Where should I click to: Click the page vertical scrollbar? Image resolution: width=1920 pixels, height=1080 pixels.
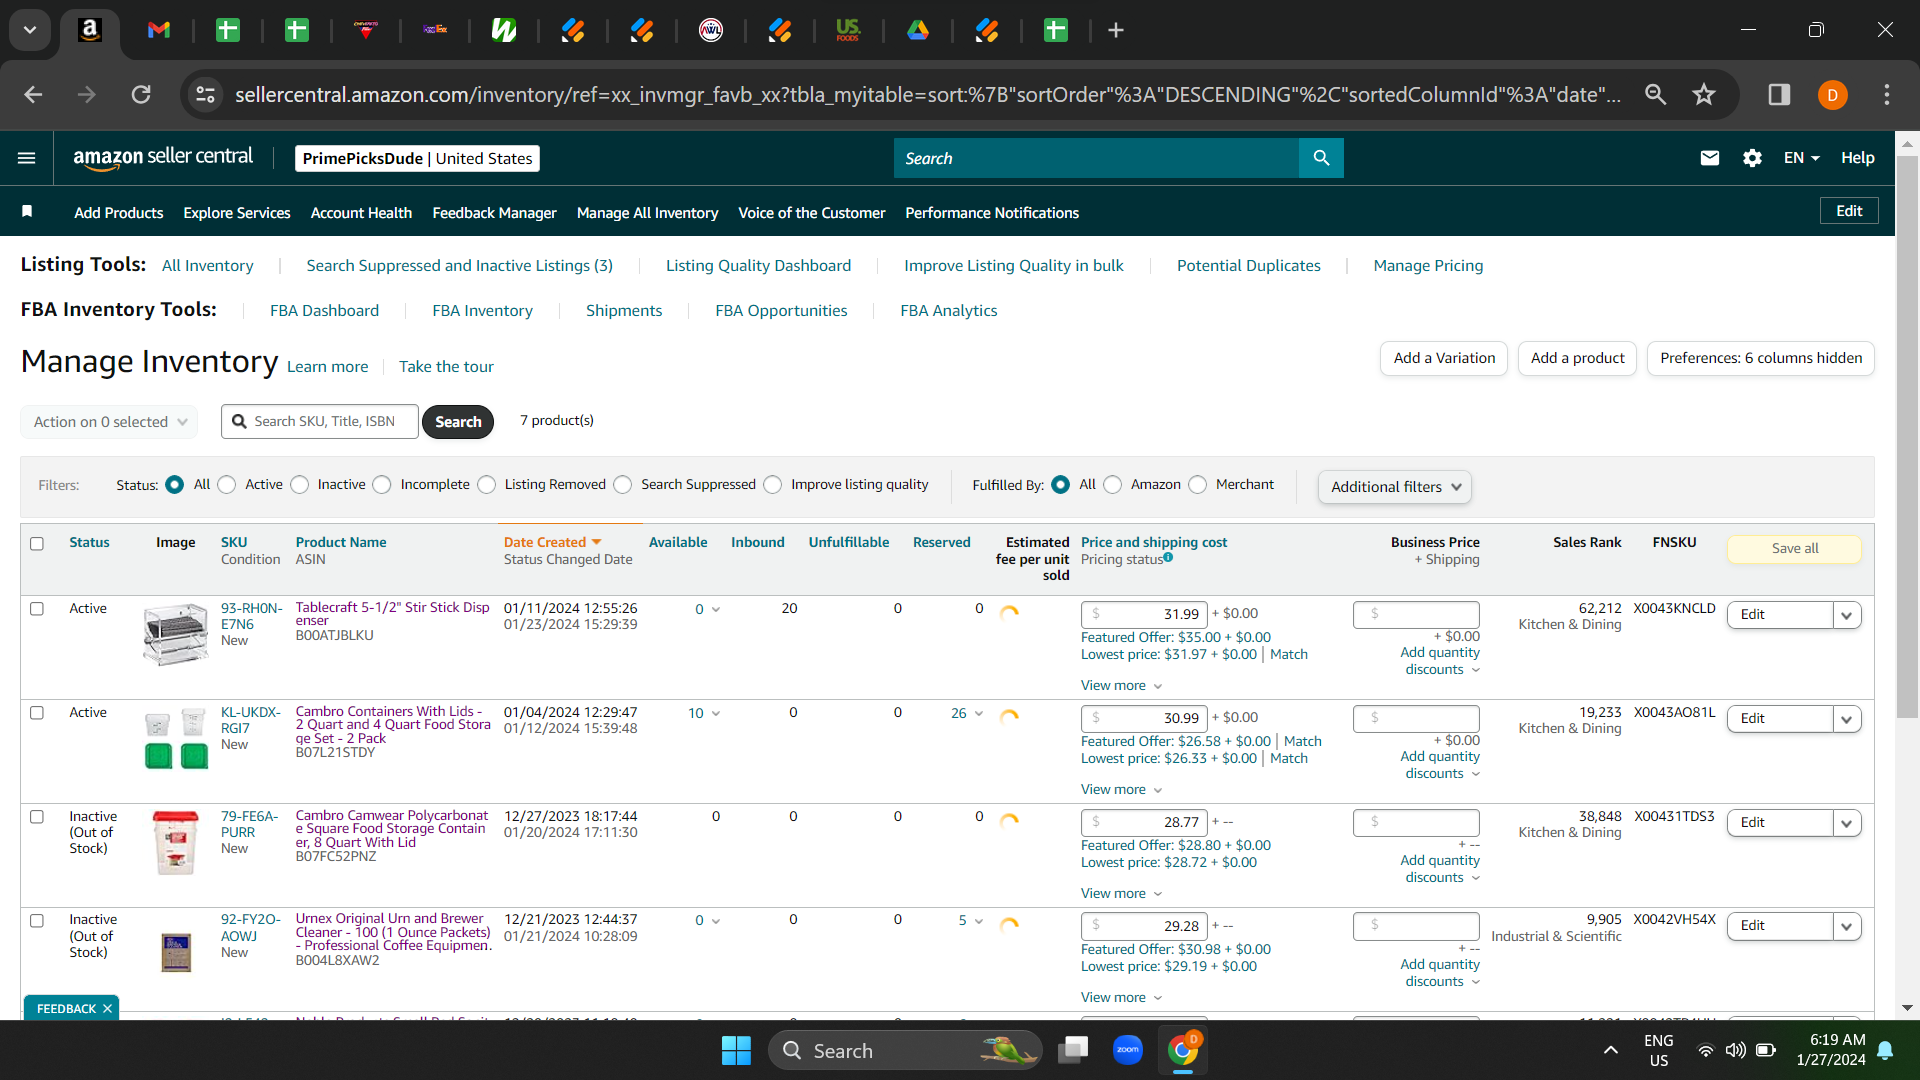(1907, 435)
